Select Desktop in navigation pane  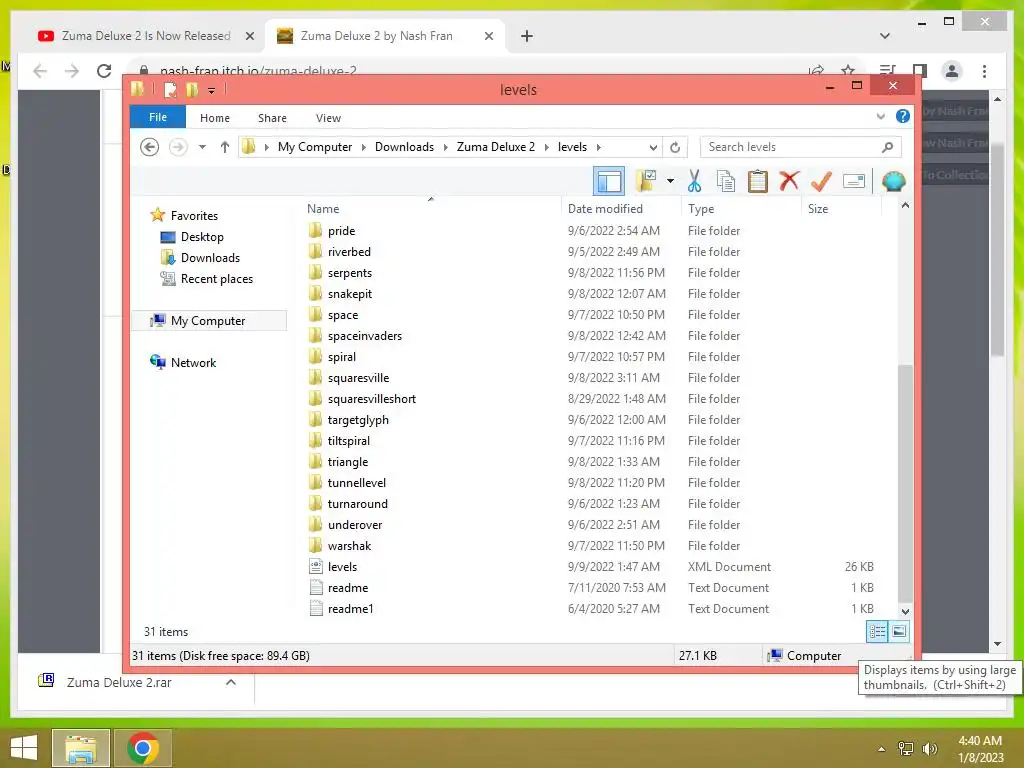(x=202, y=236)
